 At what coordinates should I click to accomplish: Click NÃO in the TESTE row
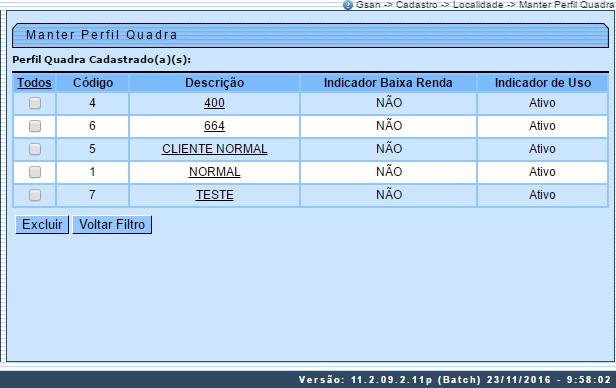(x=389, y=195)
